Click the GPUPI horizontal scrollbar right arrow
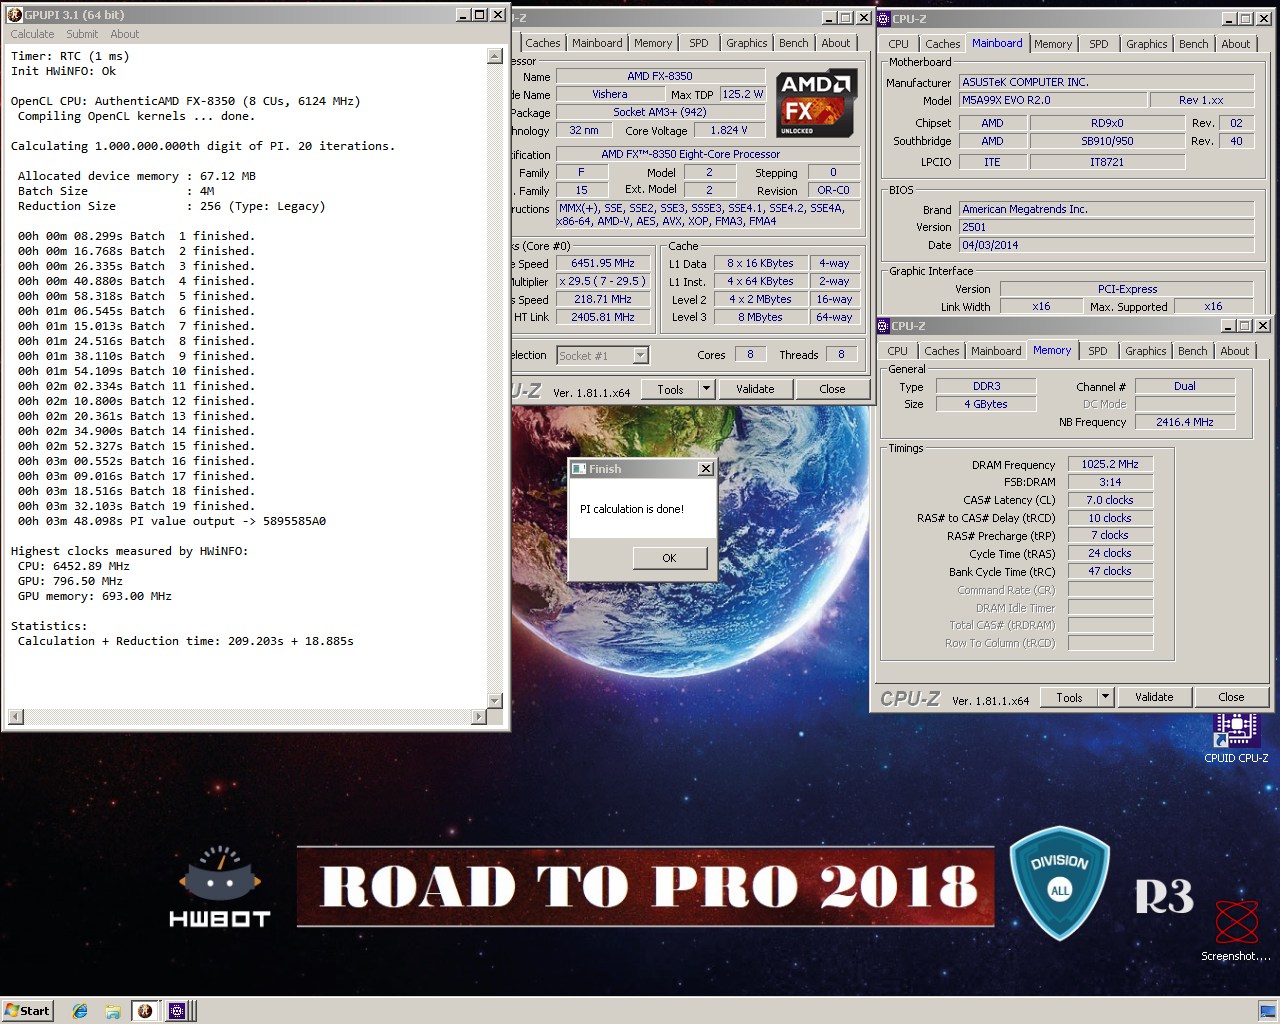Screen dimensions: 1280x1024 pyautogui.click(x=478, y=716)
